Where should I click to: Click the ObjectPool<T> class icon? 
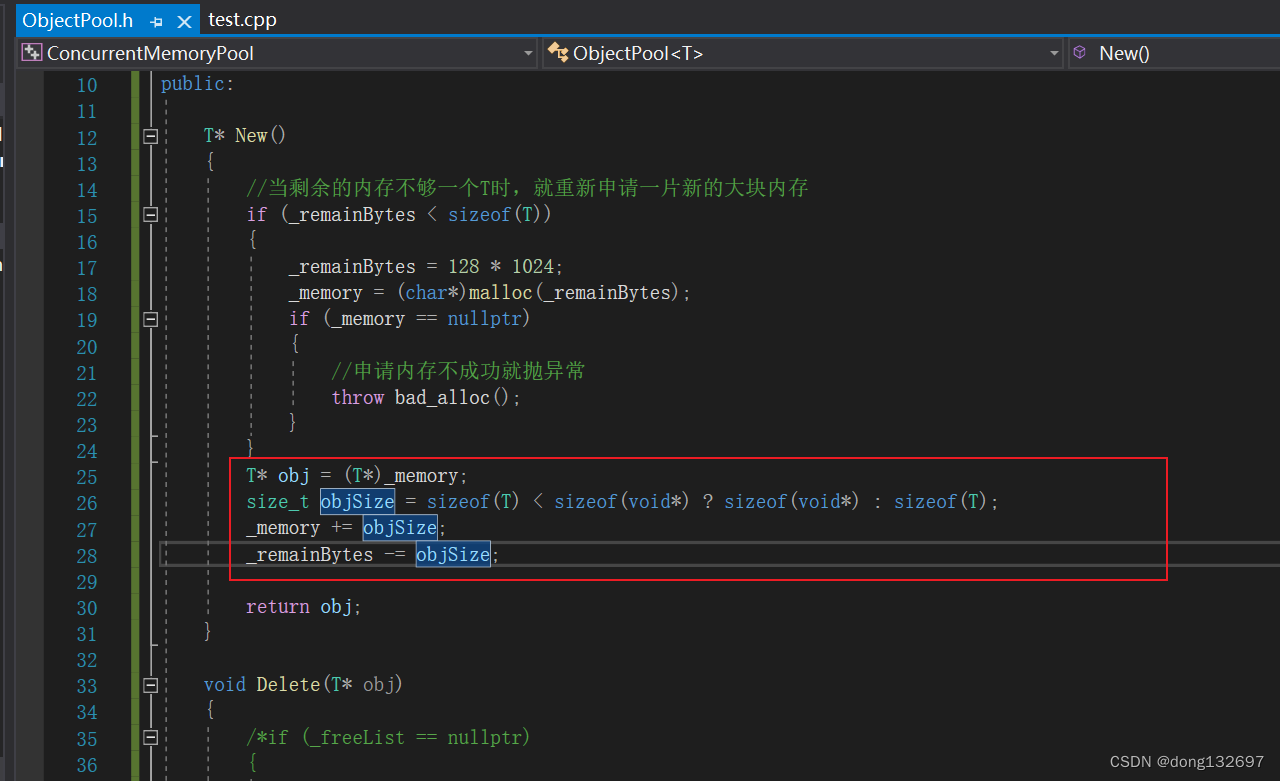point(557,53)
